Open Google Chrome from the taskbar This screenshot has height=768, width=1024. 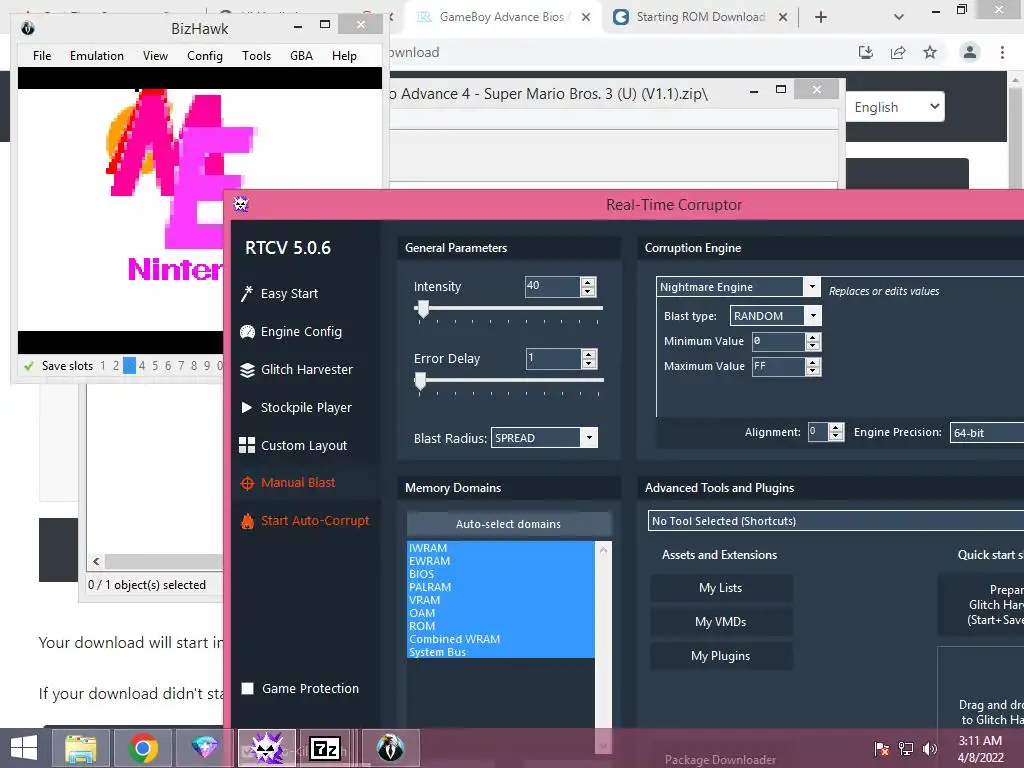(143, 748)
